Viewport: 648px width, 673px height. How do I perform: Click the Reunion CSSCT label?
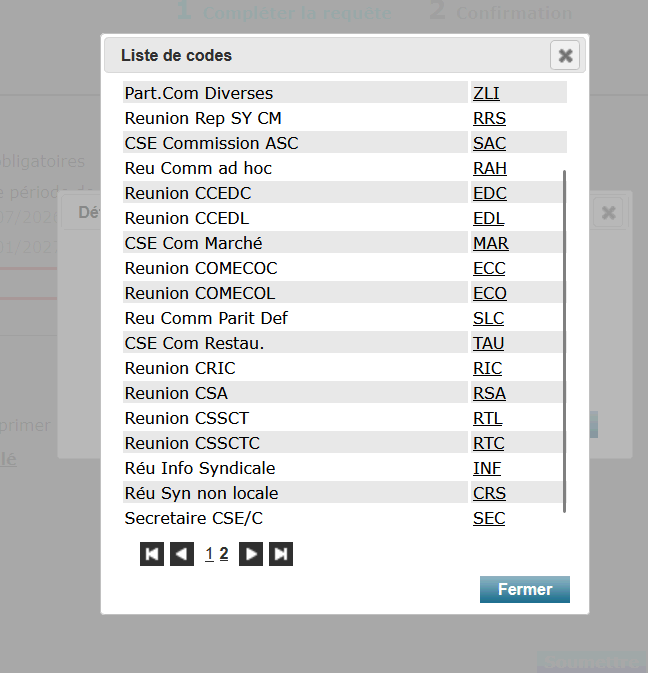point(187,418)
